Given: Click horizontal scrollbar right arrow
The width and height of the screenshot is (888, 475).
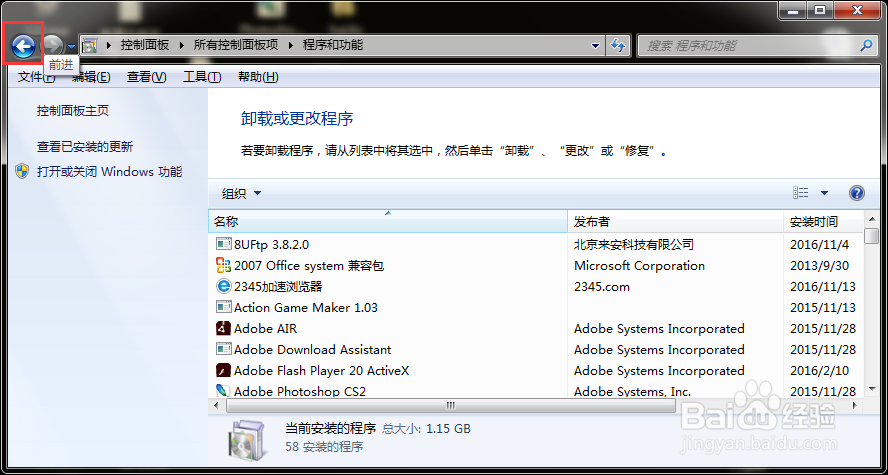Looking at the screenshot, I should click(857, 405).
